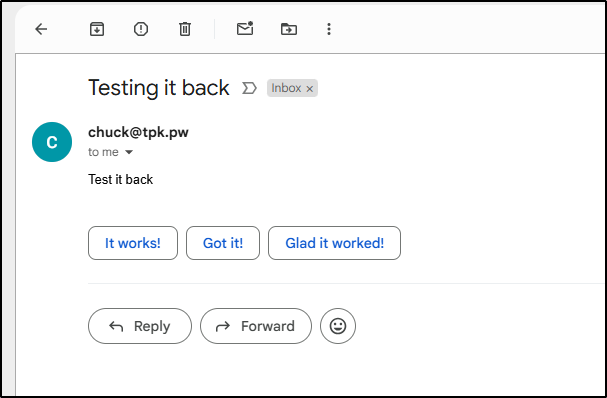Mark this email as unread

(245, 28)
